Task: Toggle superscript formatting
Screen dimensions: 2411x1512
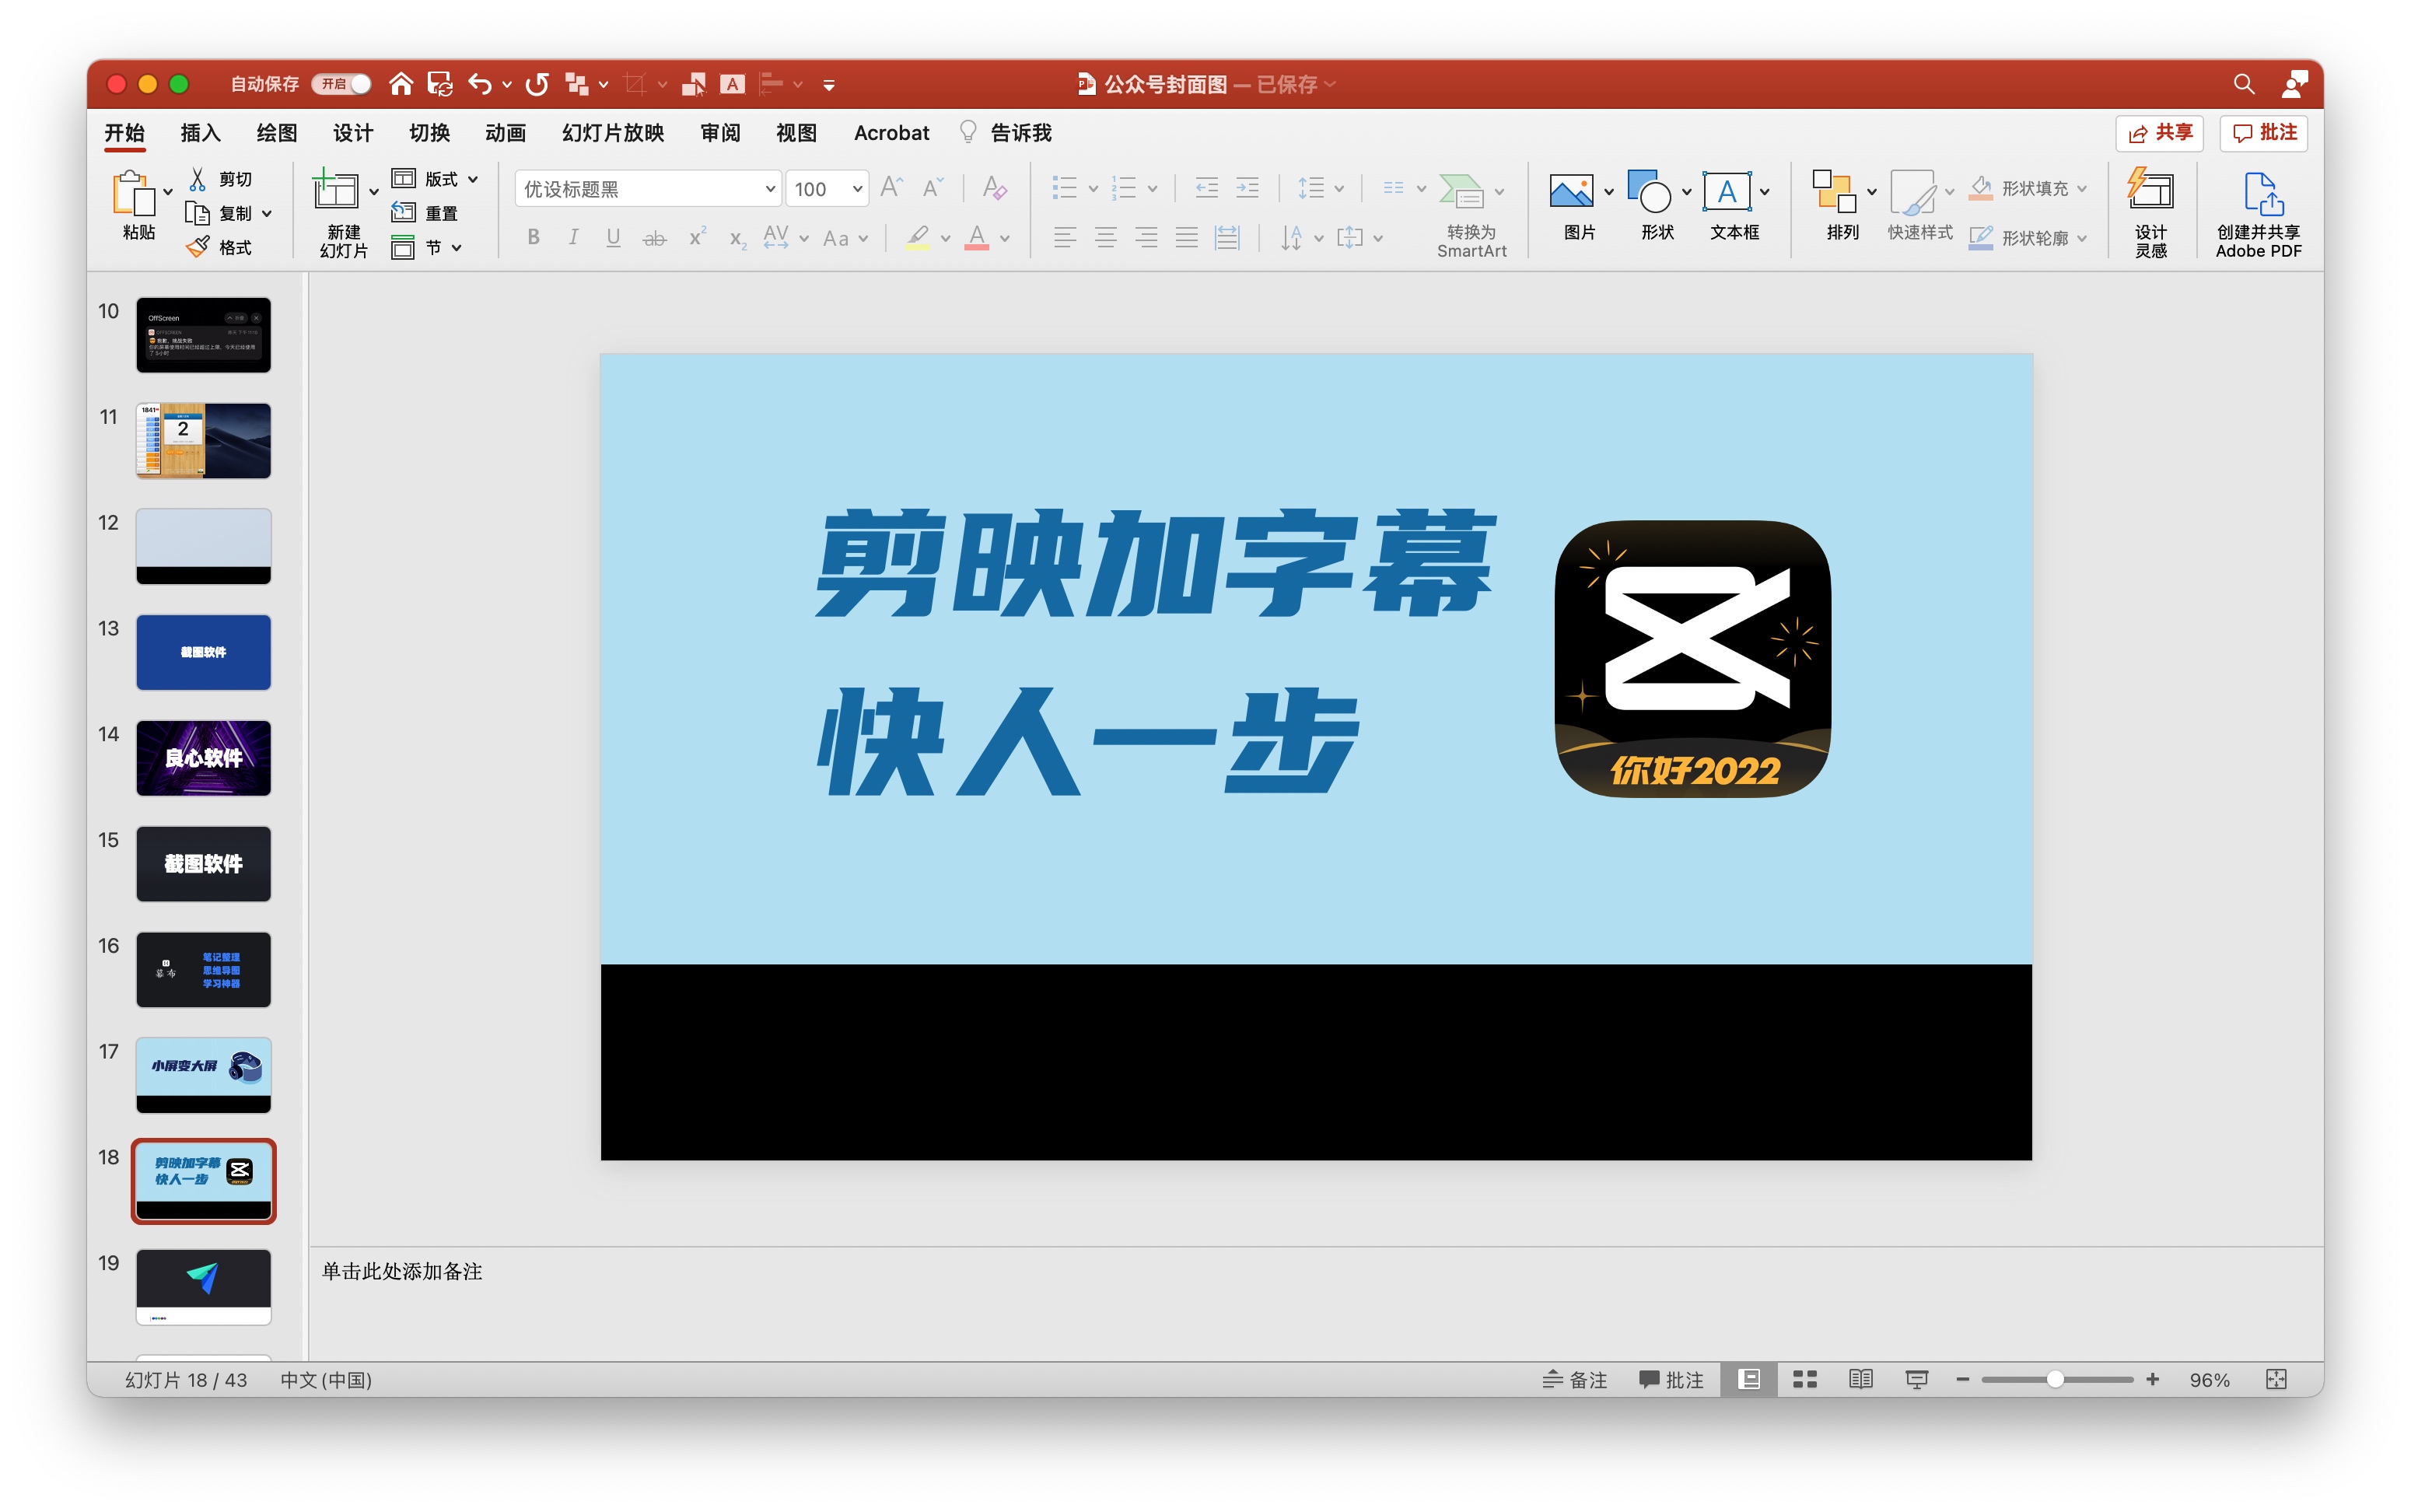Action: pos(697,237)
